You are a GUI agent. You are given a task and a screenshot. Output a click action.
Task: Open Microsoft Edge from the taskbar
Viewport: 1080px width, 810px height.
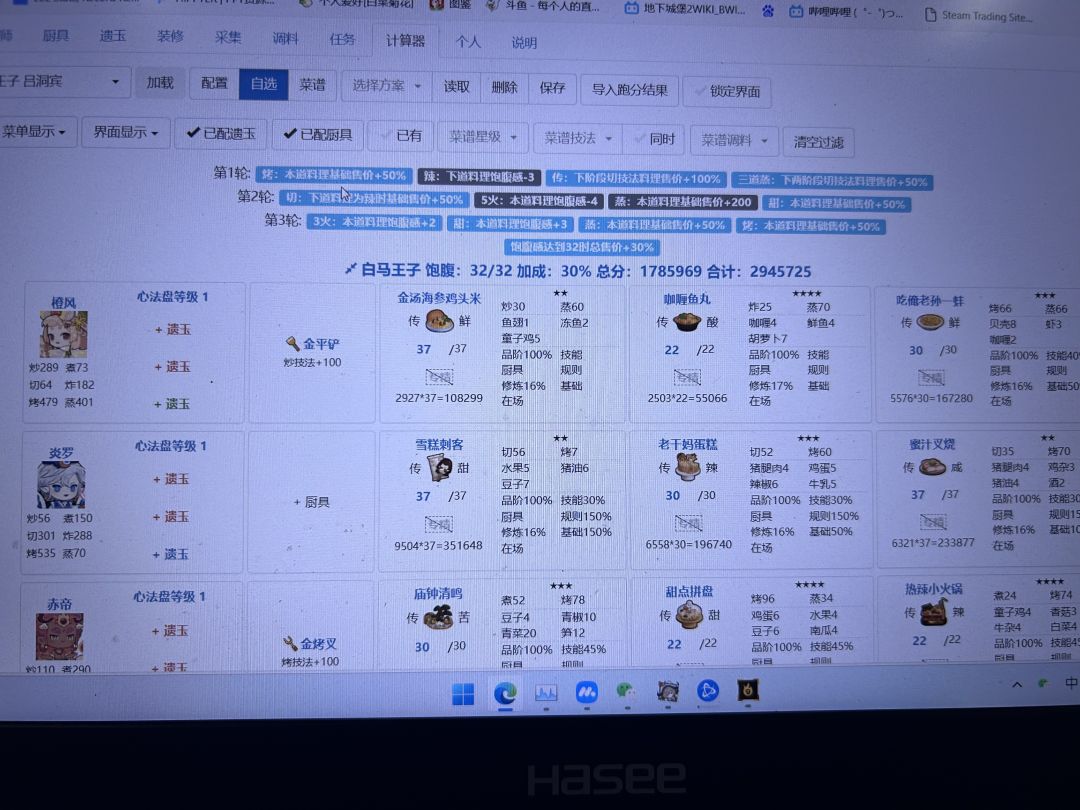[x=505, y=694]
